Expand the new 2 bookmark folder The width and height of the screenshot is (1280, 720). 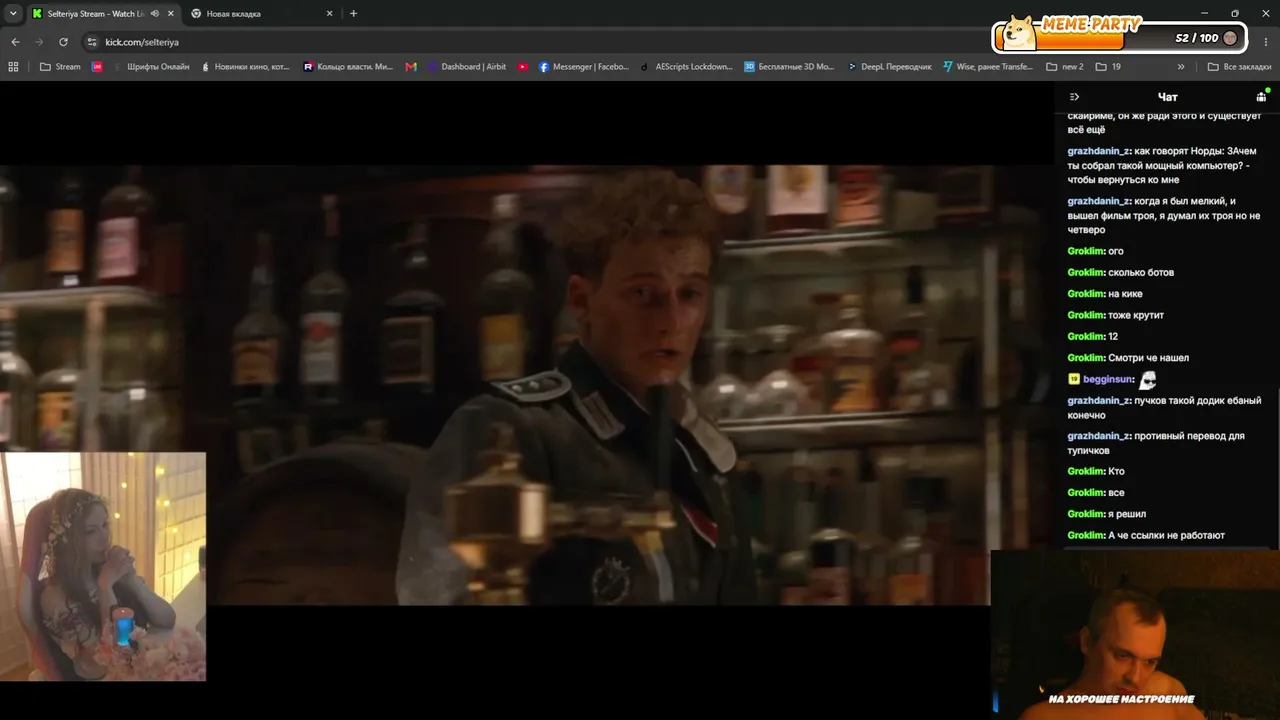click(1065, 67)
